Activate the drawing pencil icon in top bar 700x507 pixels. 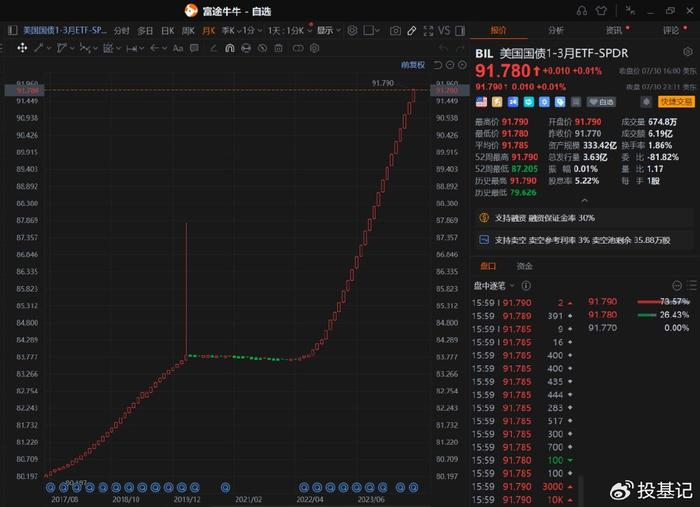coord(412,31)
